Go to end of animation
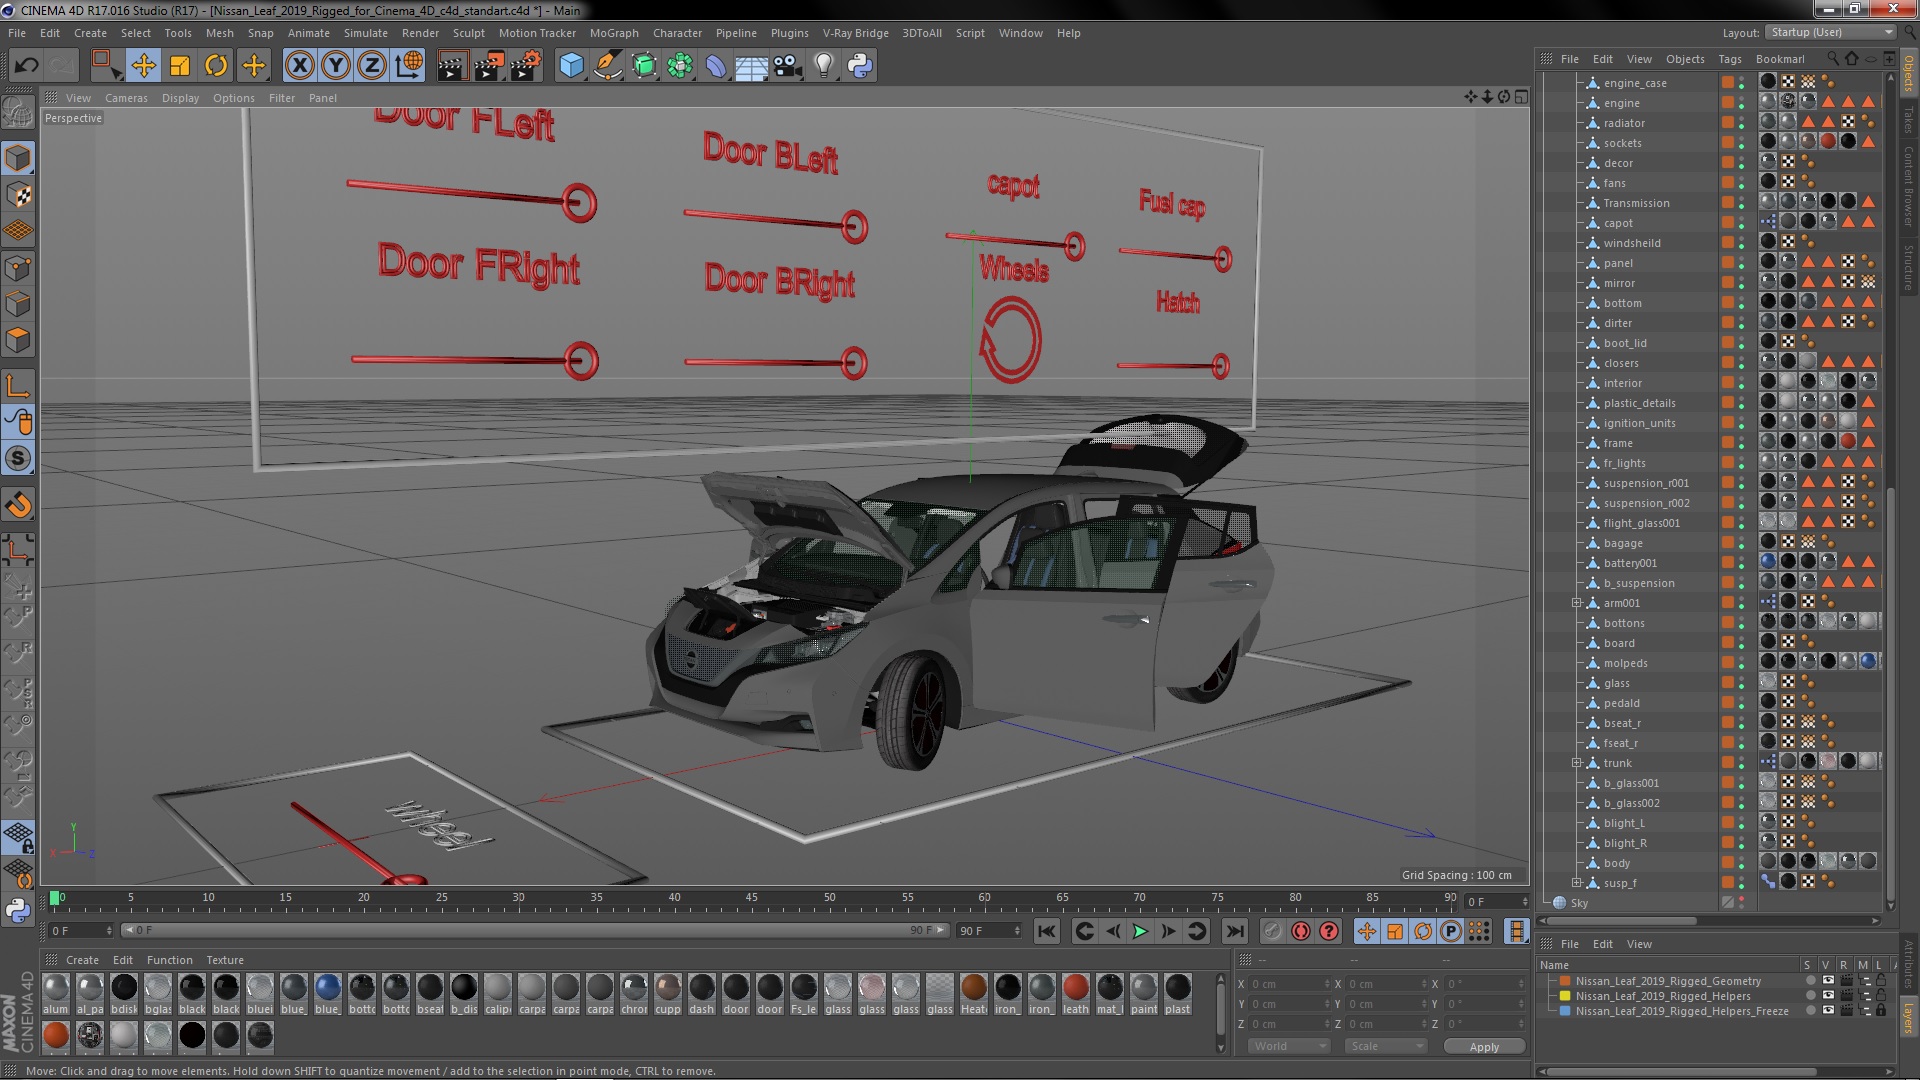Image resolution: width=1920 pixels, height=1080 pixels. pos(1235,932)
